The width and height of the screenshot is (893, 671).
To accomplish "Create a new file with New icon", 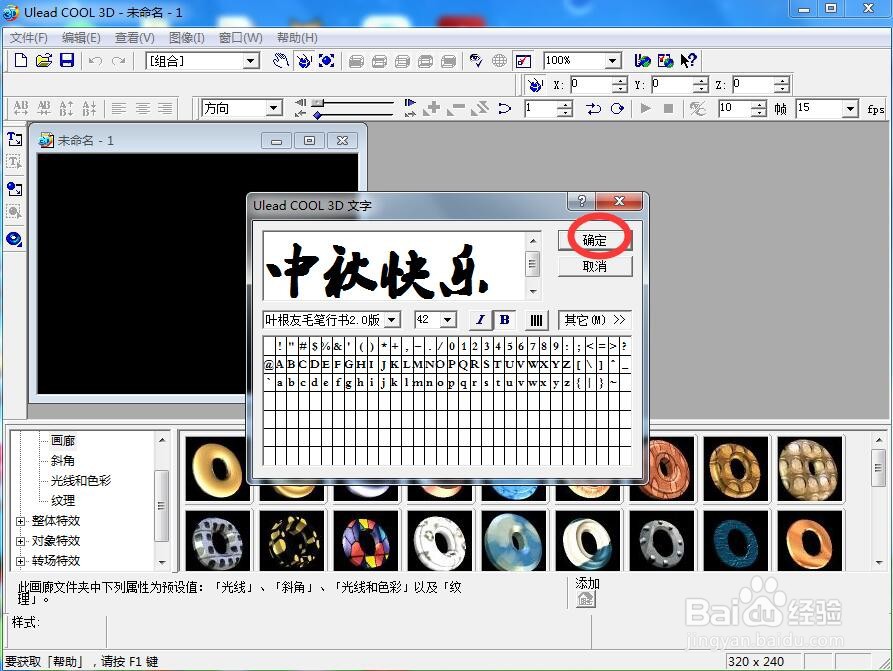I will [x=21, y=60].
